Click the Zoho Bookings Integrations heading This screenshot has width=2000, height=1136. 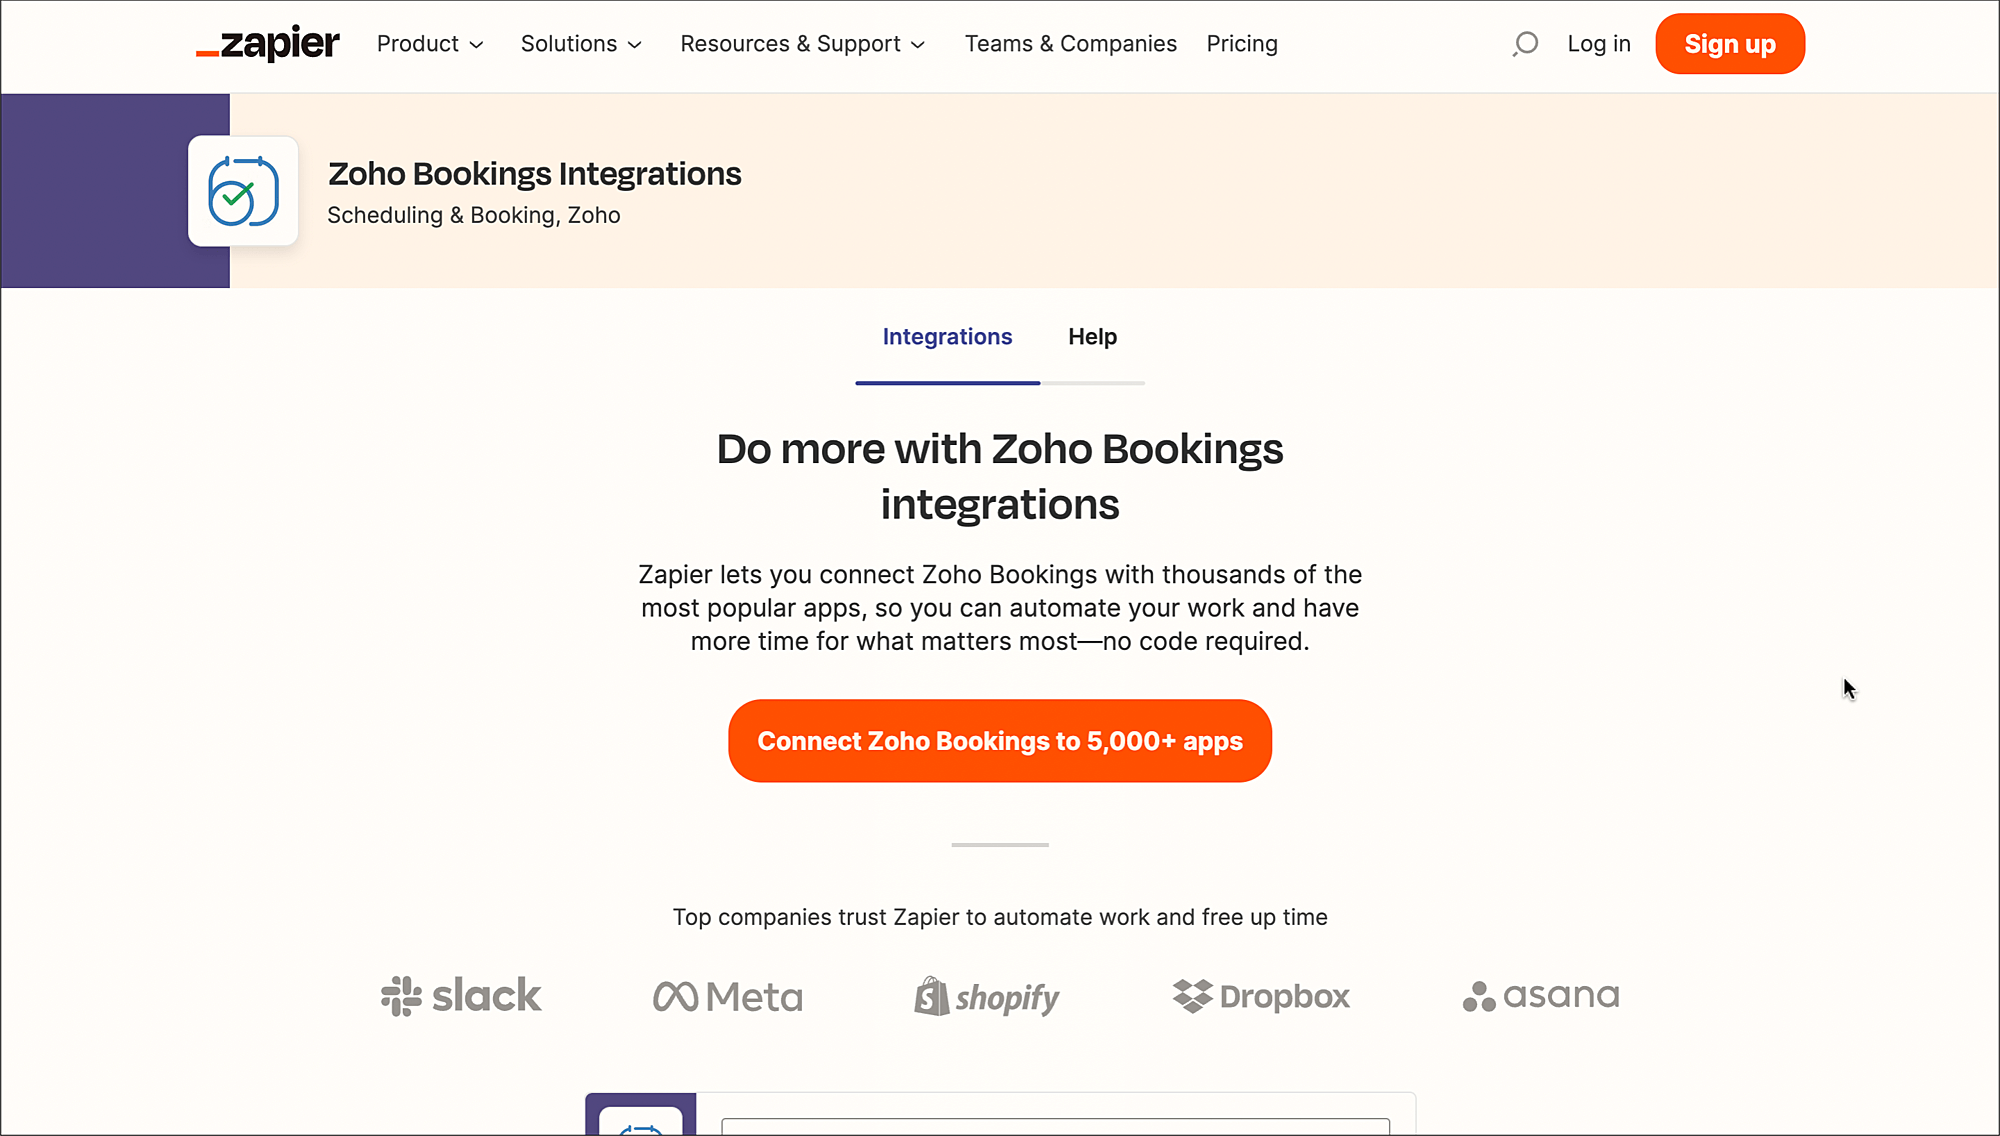tap(535, 174)
